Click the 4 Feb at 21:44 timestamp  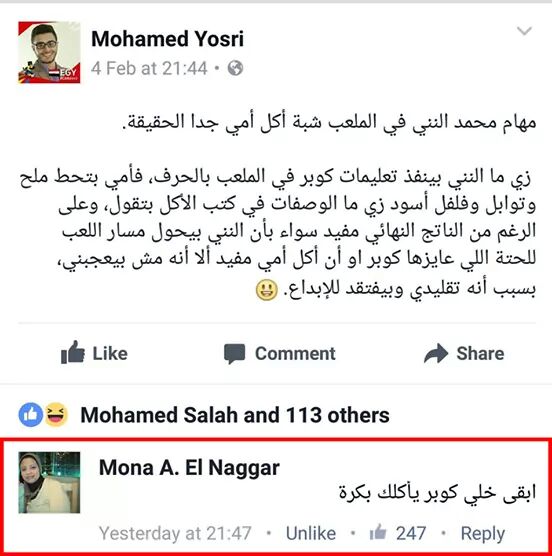pos(149,68)
